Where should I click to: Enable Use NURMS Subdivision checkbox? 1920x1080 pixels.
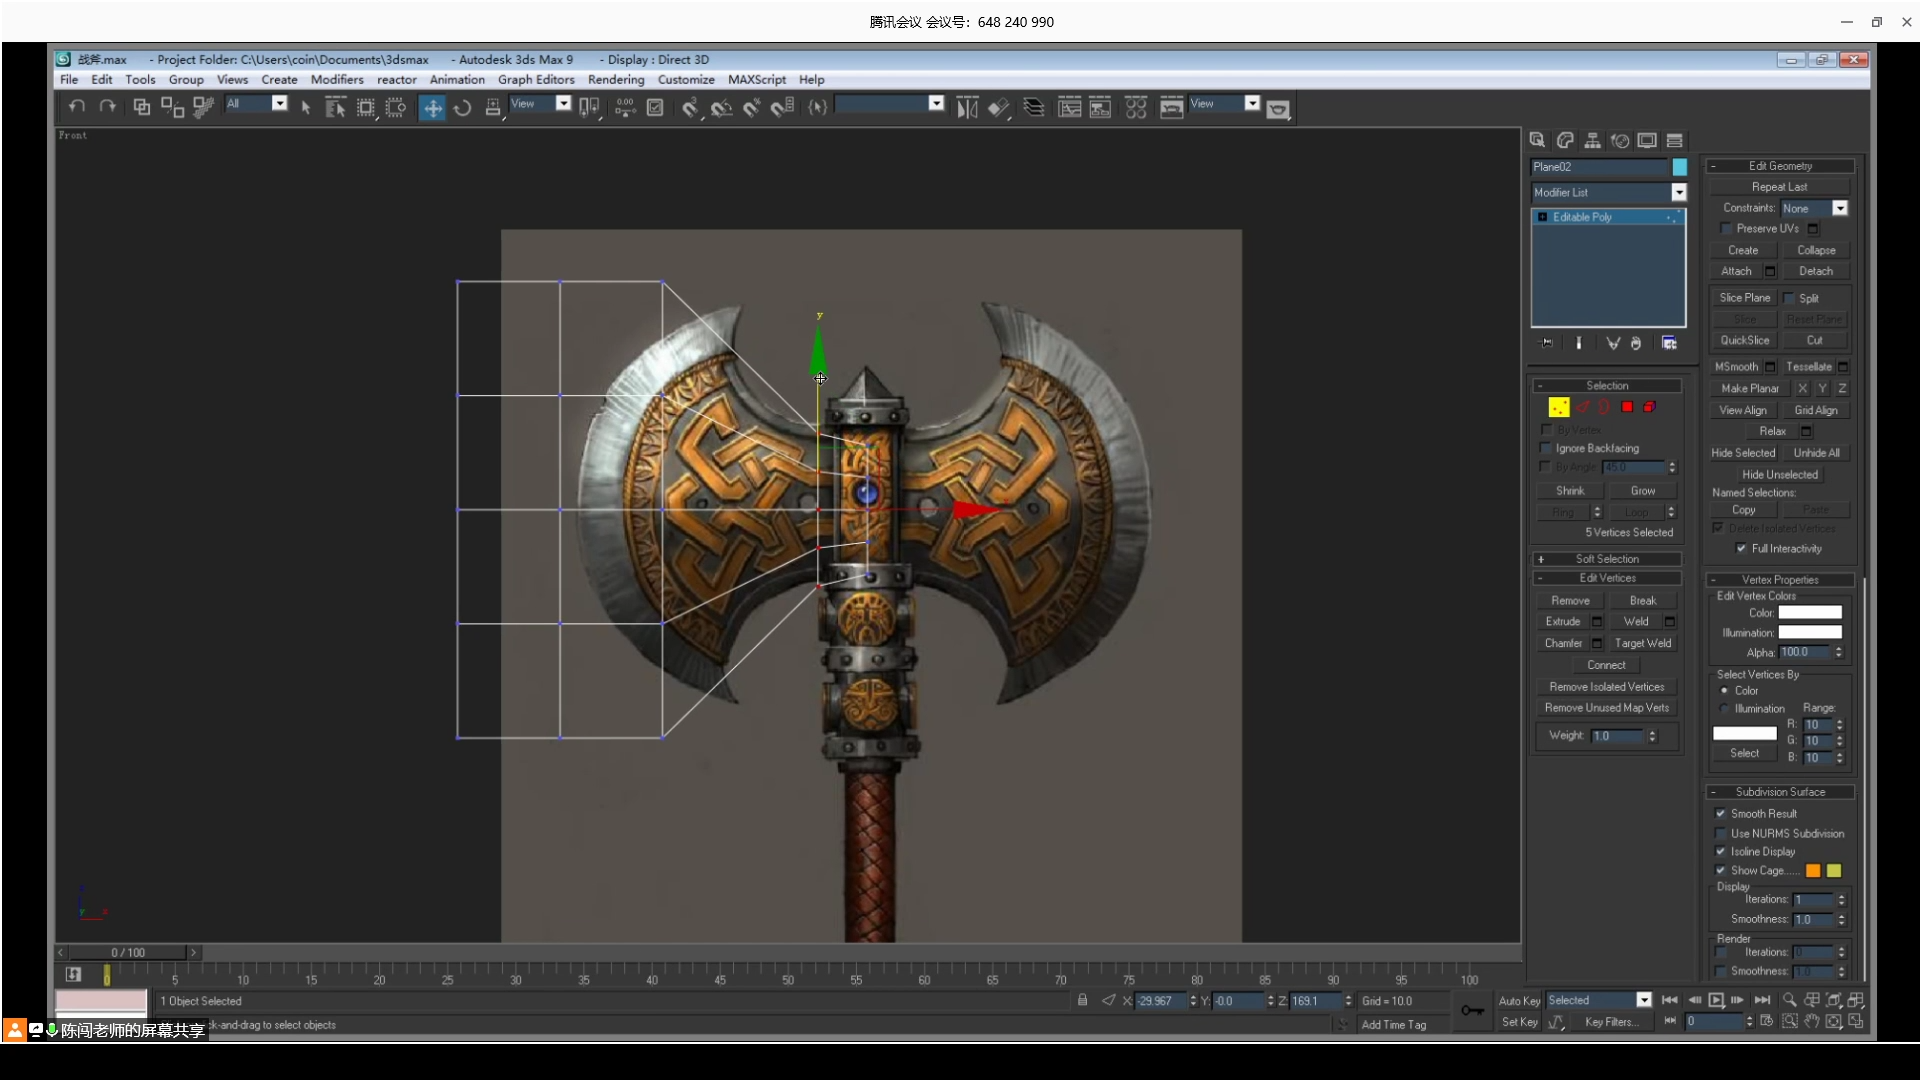1721,834
